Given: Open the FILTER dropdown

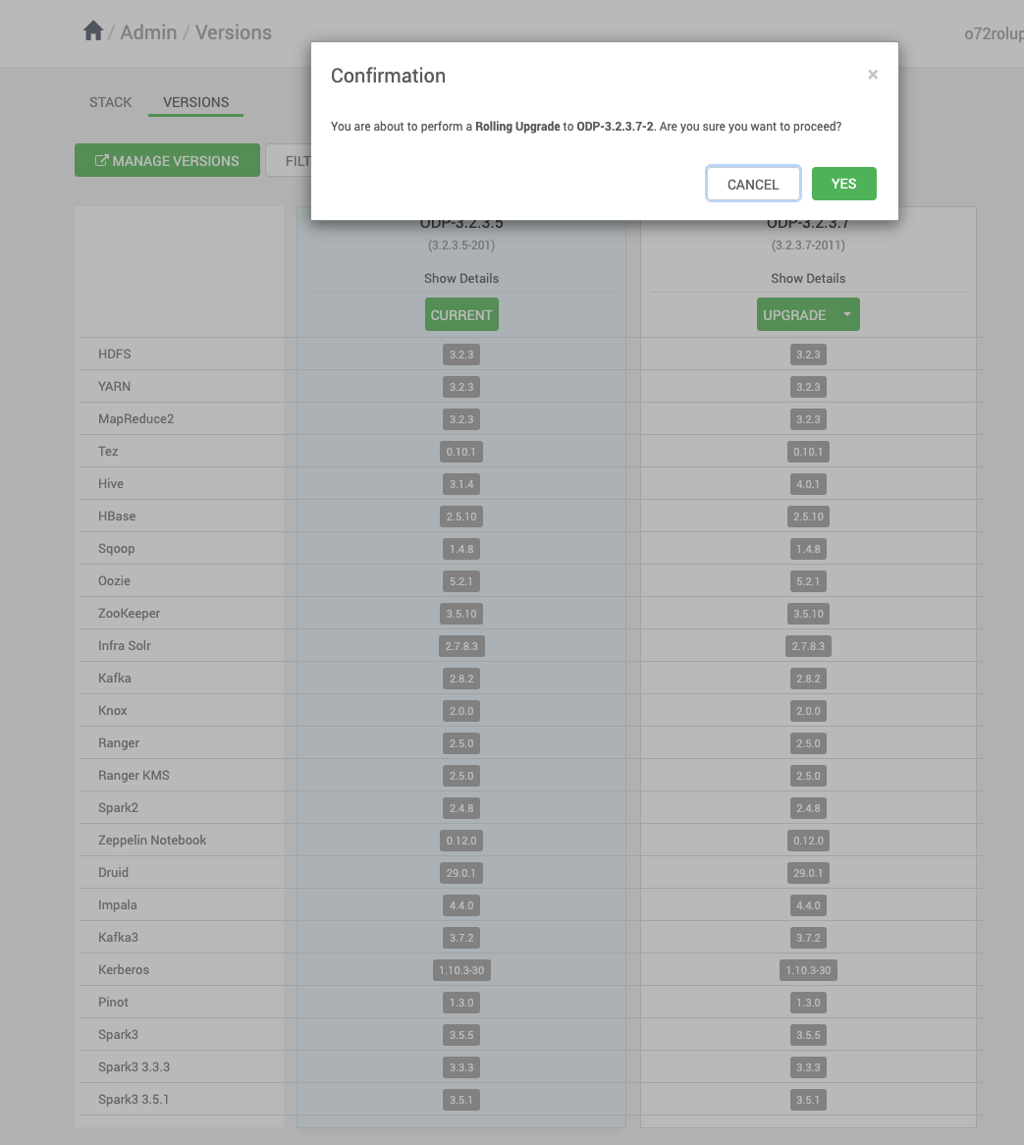Looking at the screenshot, I should [289, 161].
